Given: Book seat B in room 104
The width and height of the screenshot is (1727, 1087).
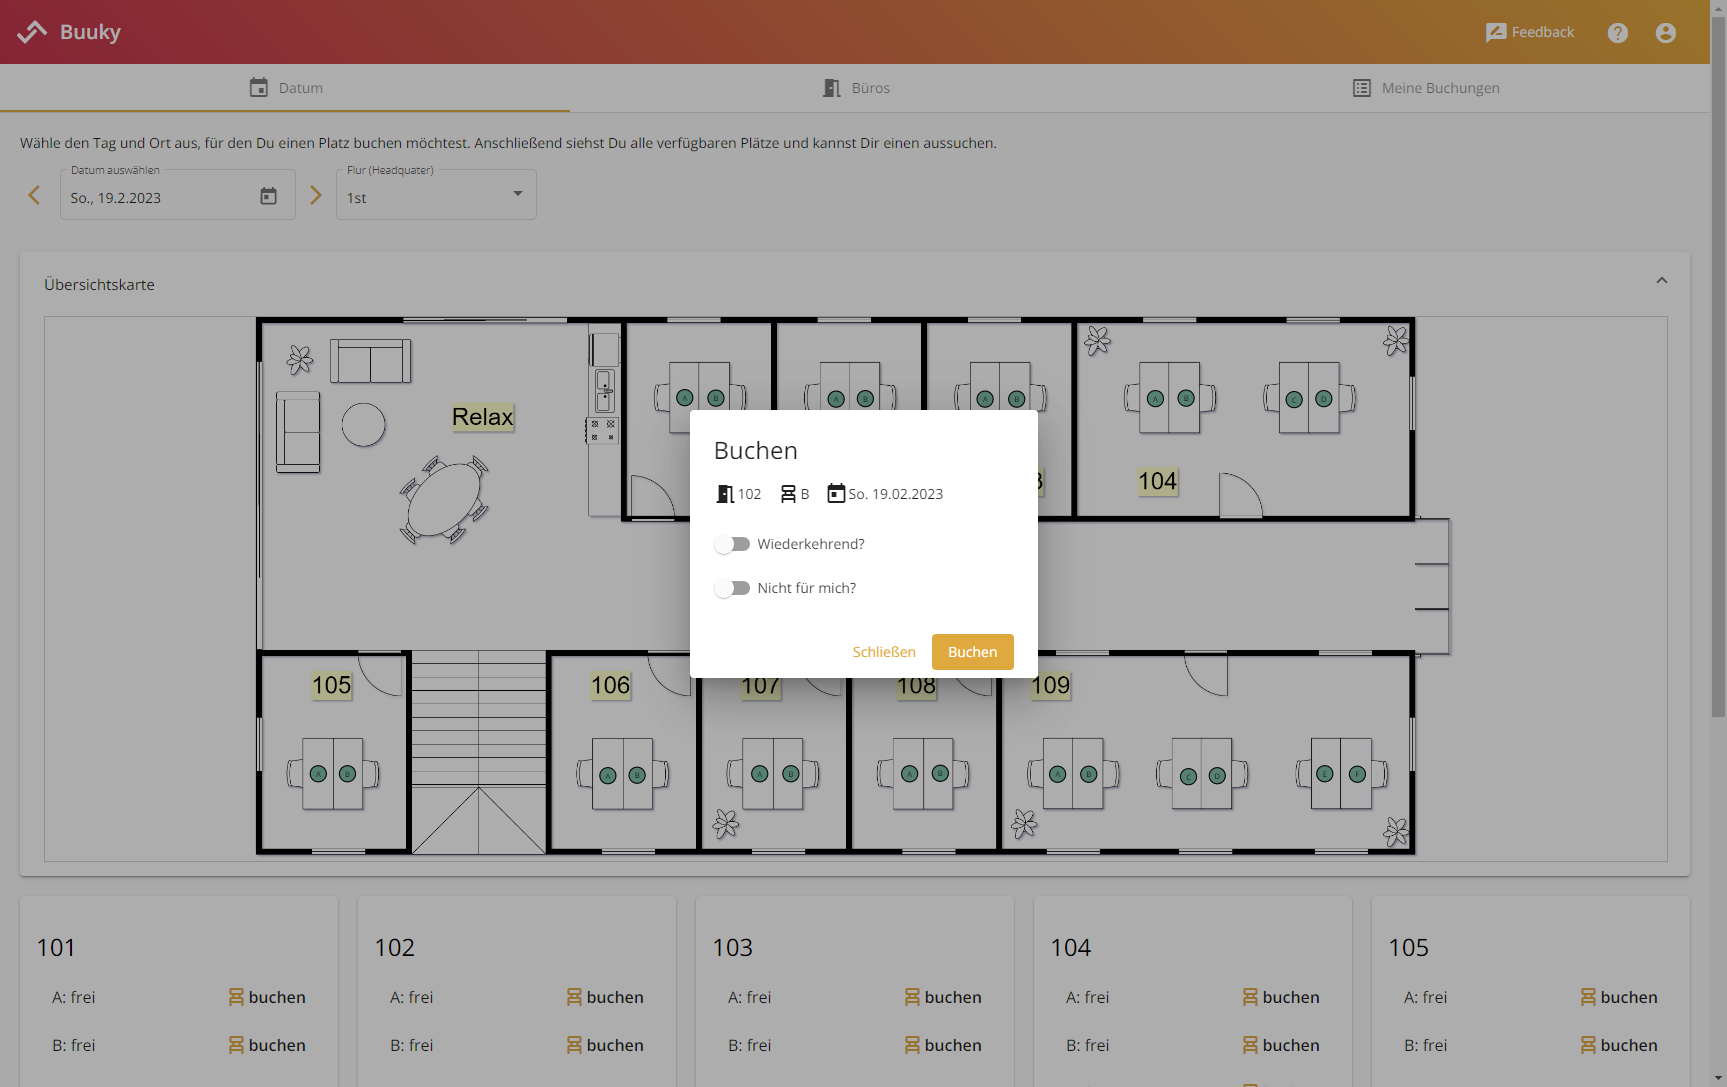Looking at the screenshot, I should [1281, 1045].
